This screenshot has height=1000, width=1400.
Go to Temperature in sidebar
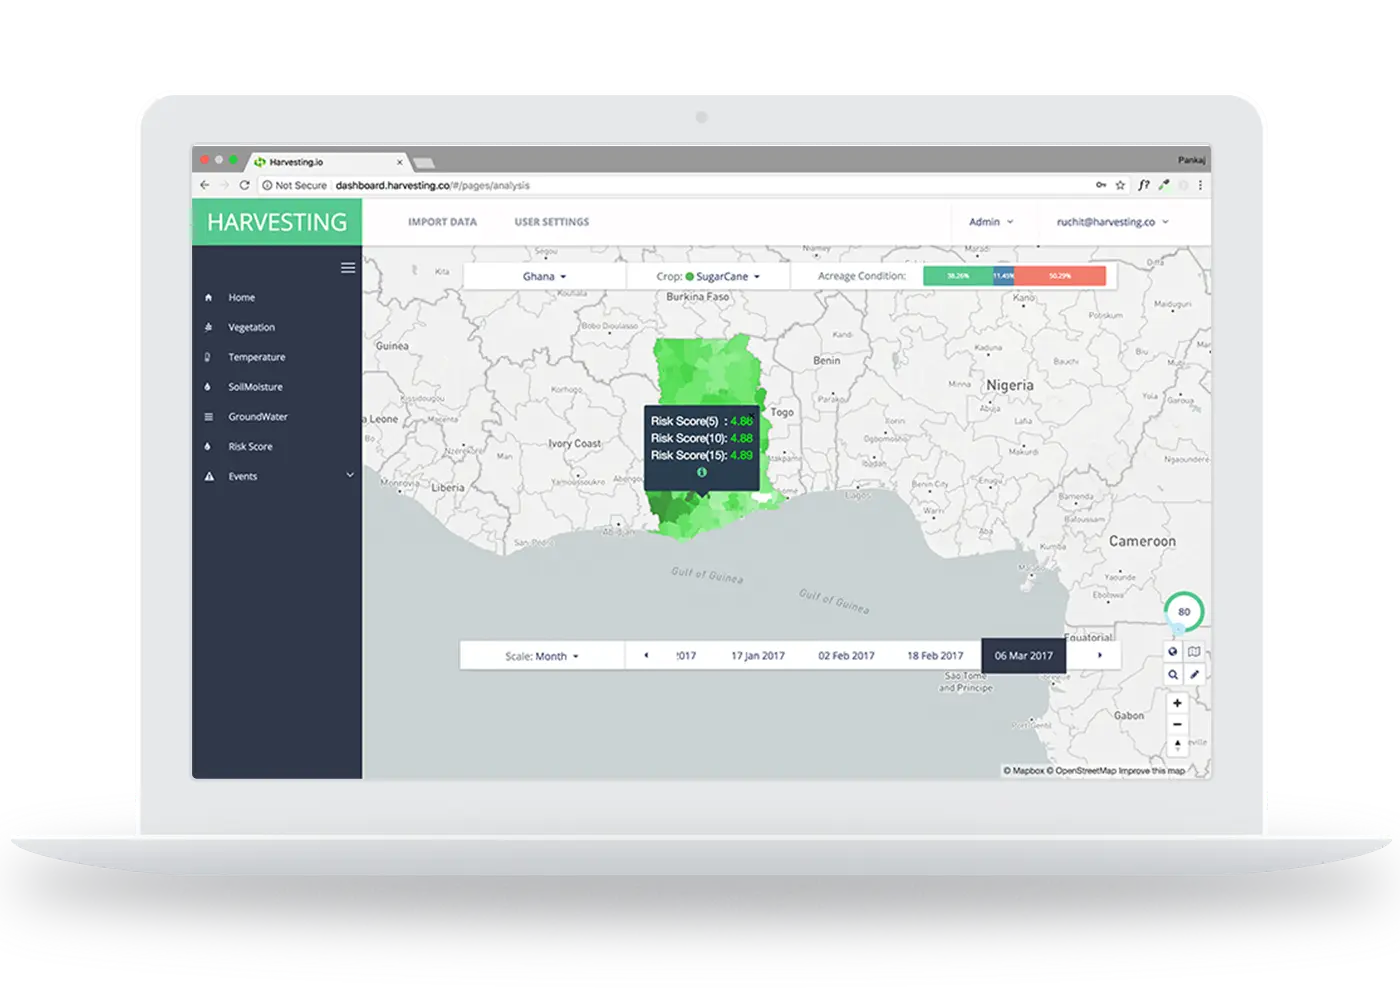[256, 358]
